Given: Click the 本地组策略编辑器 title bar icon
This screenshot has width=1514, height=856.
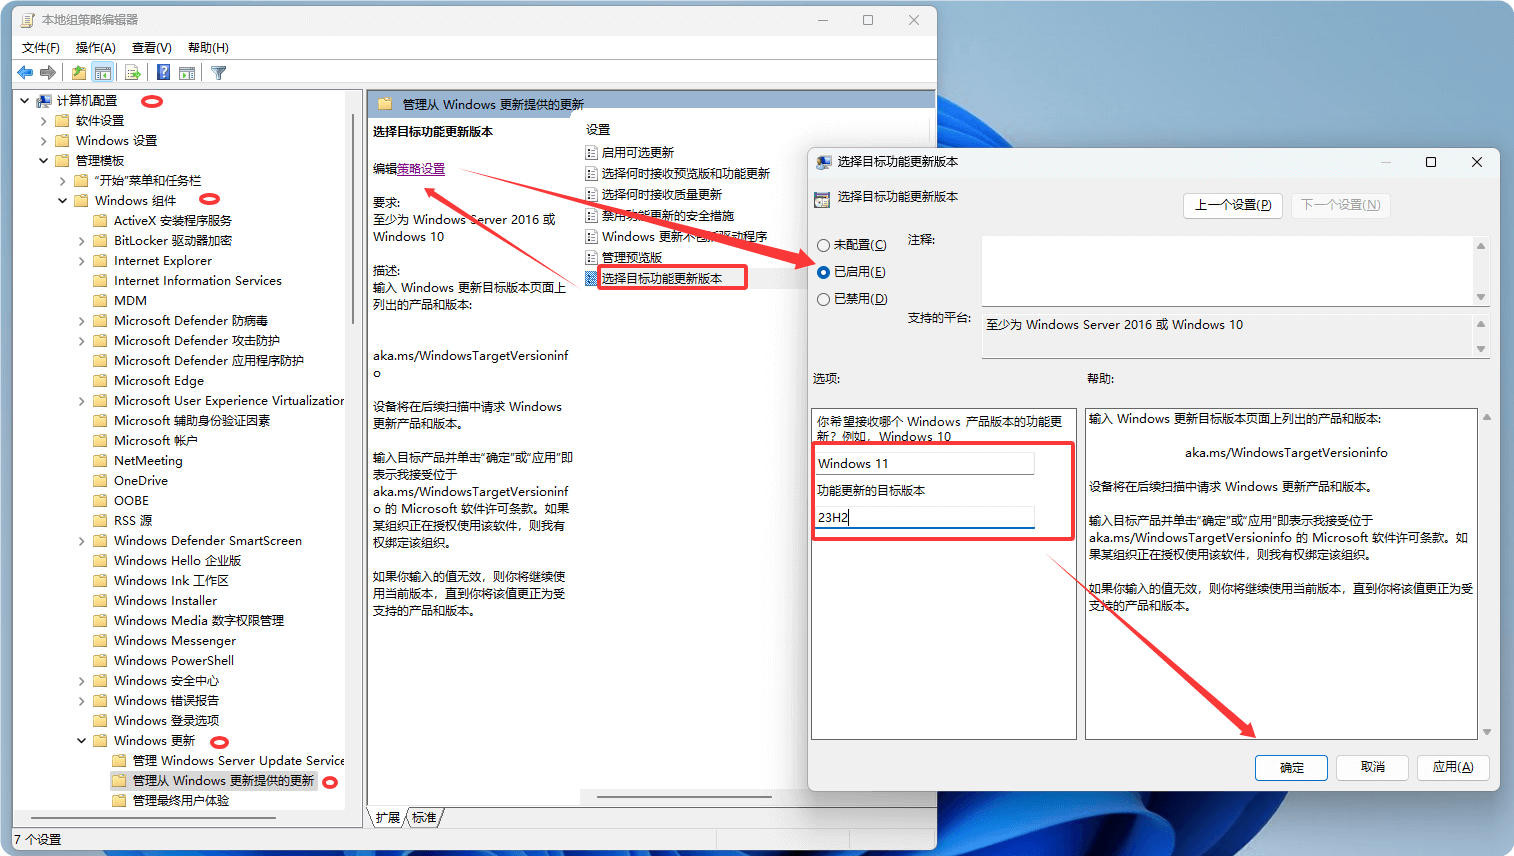Looking at the screenshot, I should click(x=28, y=20).
